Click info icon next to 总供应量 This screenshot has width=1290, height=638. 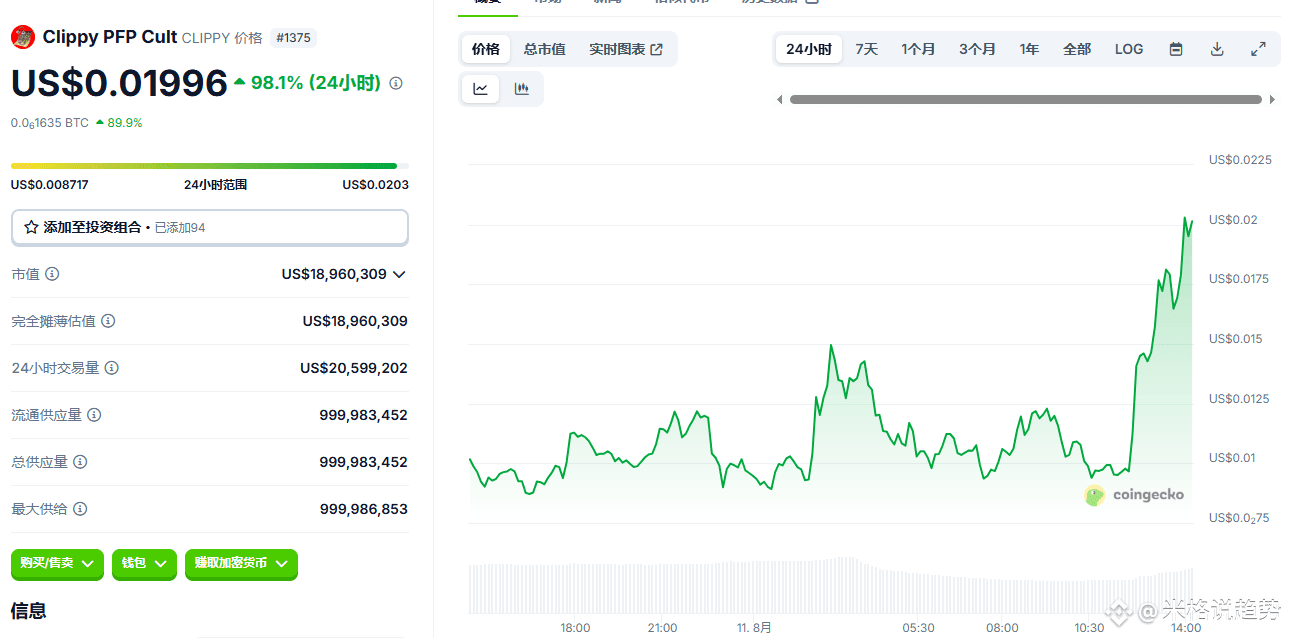(x=80, y=462)
